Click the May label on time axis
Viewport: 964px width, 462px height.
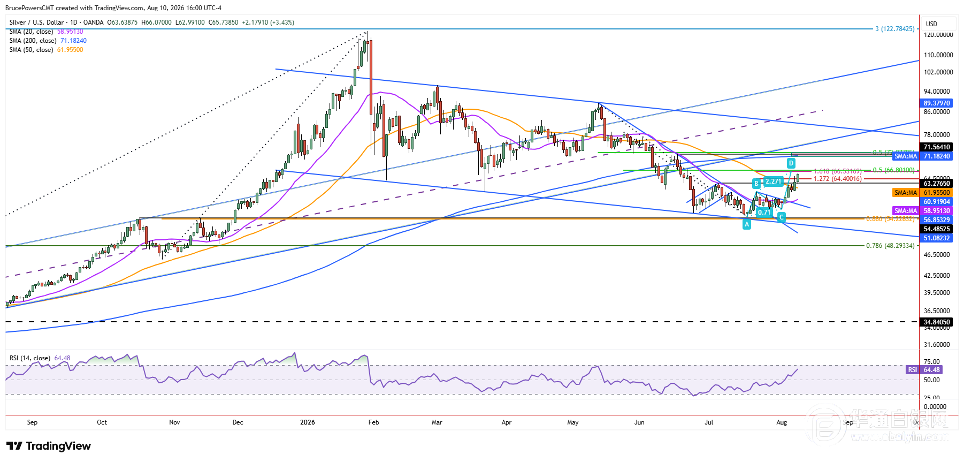(x=574, y=423)
